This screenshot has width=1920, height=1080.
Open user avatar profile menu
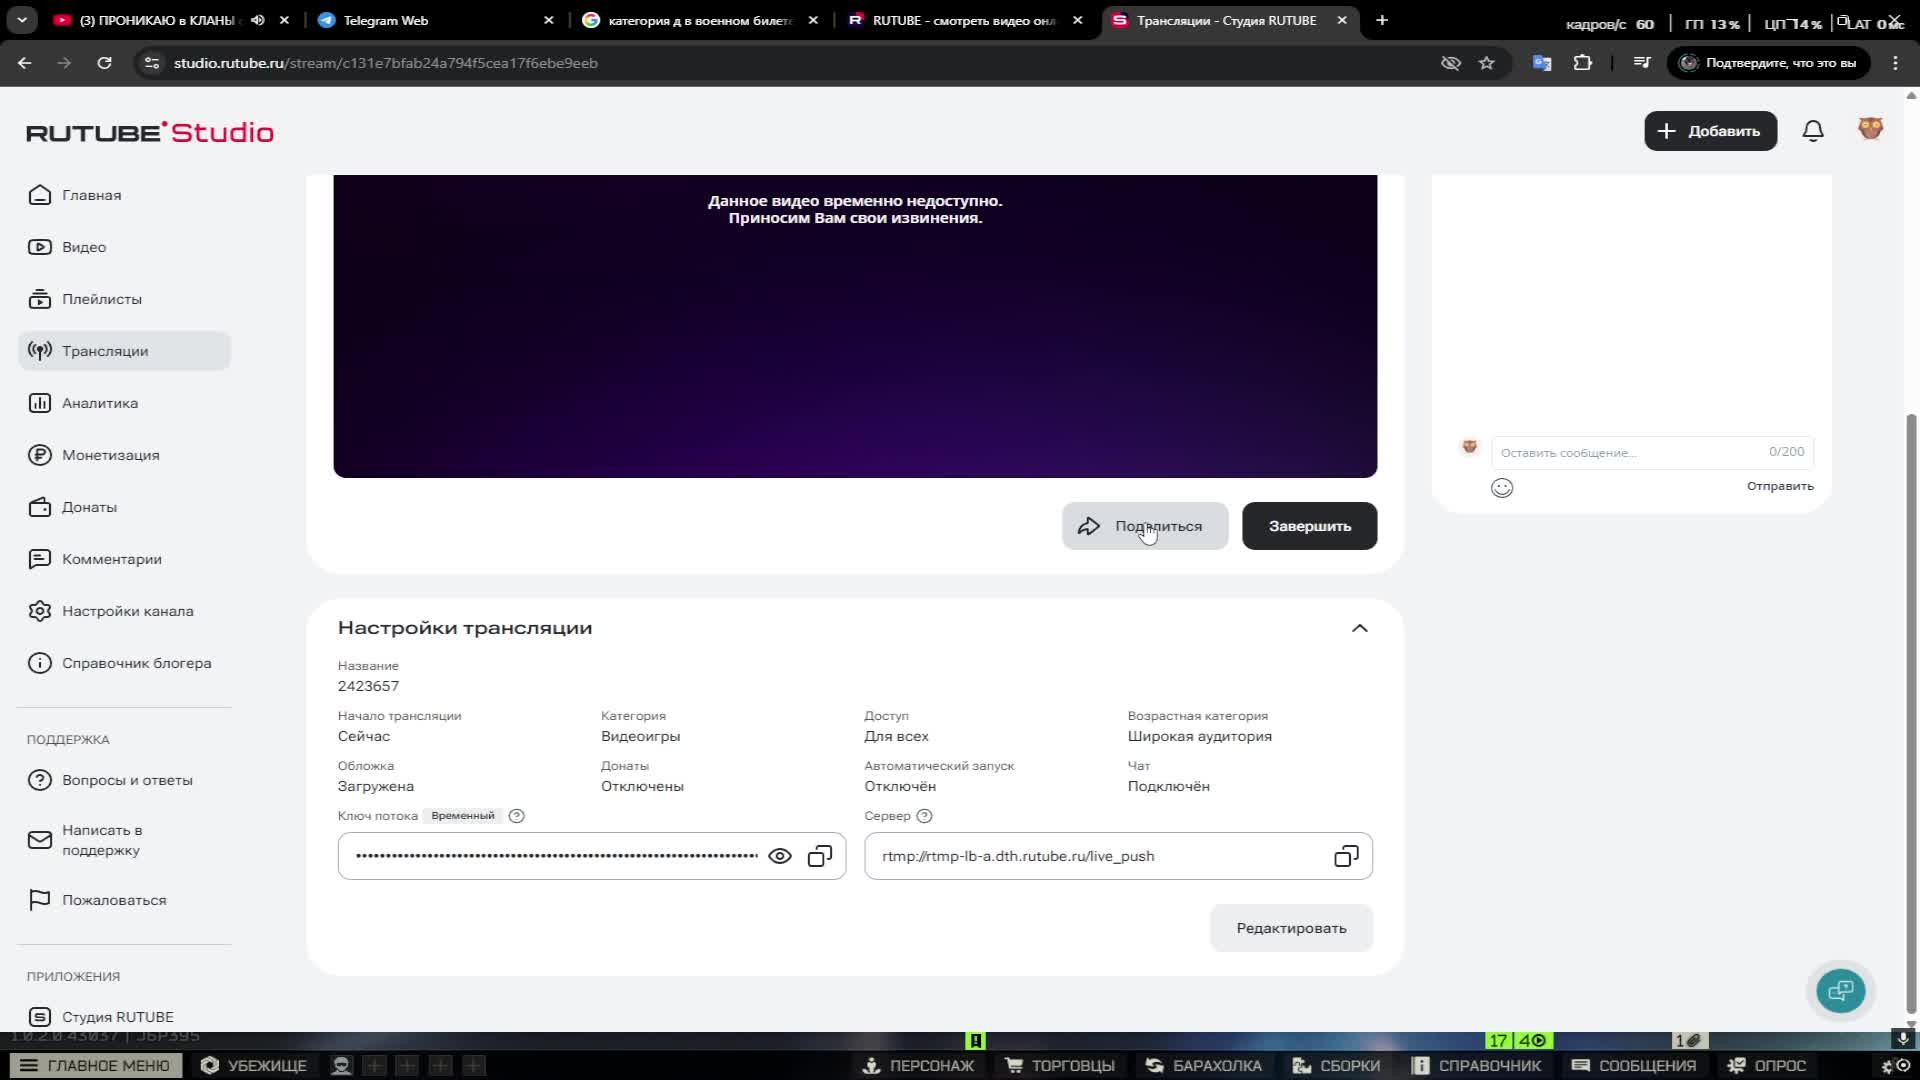point(1870,129)
